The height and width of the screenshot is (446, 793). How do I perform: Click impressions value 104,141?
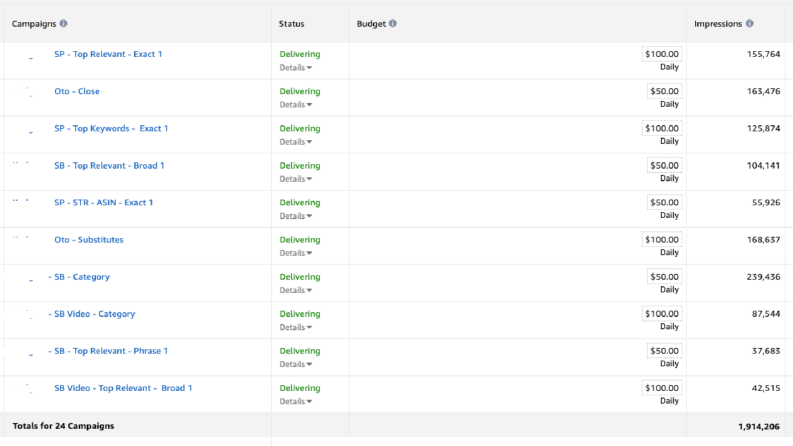[x=763, y=165]
